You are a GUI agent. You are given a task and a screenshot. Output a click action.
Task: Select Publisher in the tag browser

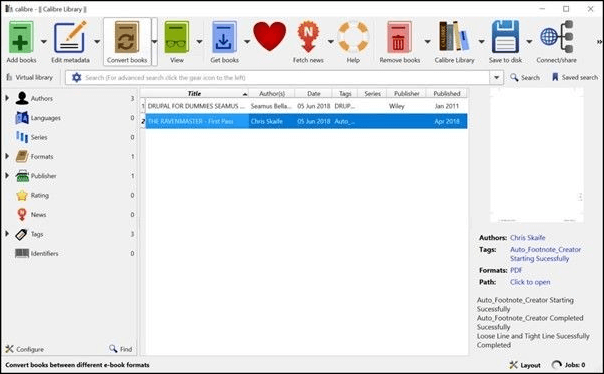click(x=43, y=176)
